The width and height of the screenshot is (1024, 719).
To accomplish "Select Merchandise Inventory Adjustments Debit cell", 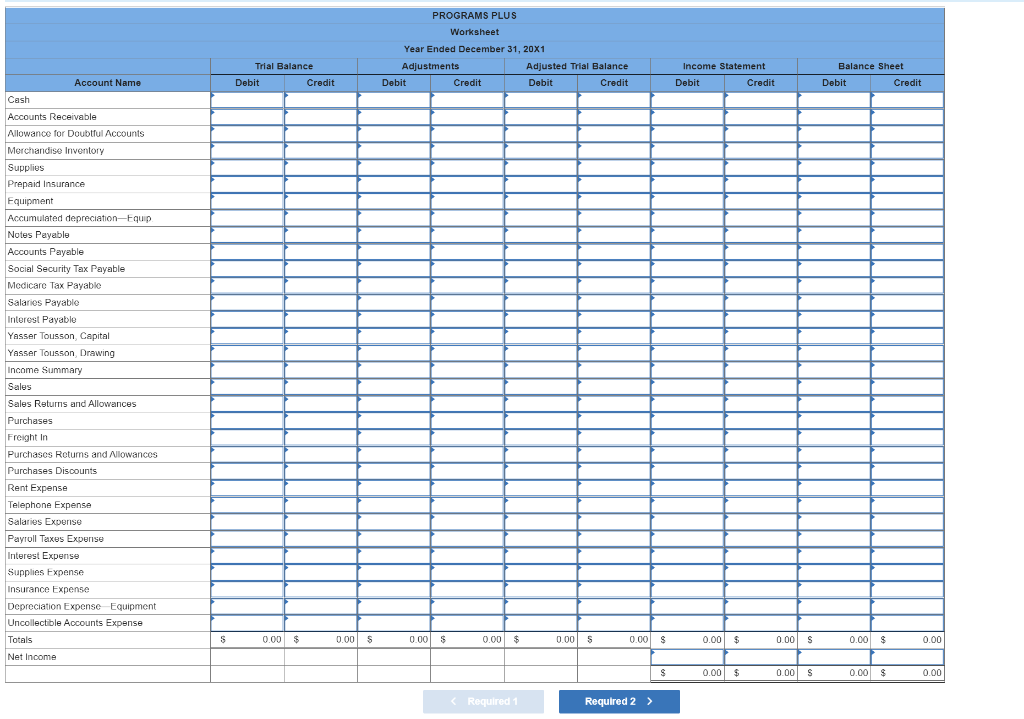I will [x=394, y=151].
